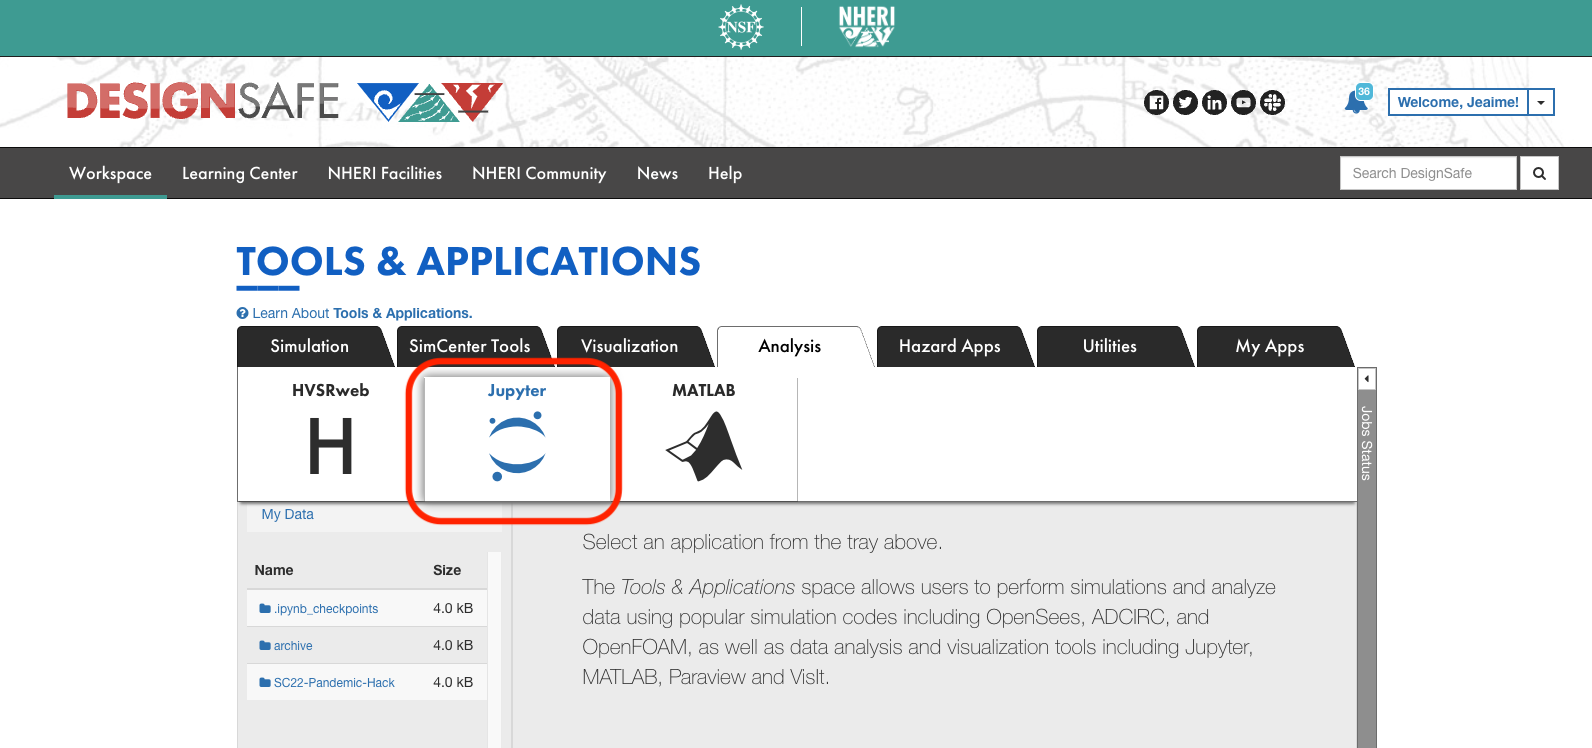Collapse the Jobs Status arrow toggle
The image size is (1592, 748).
(x=1367, y=379)
